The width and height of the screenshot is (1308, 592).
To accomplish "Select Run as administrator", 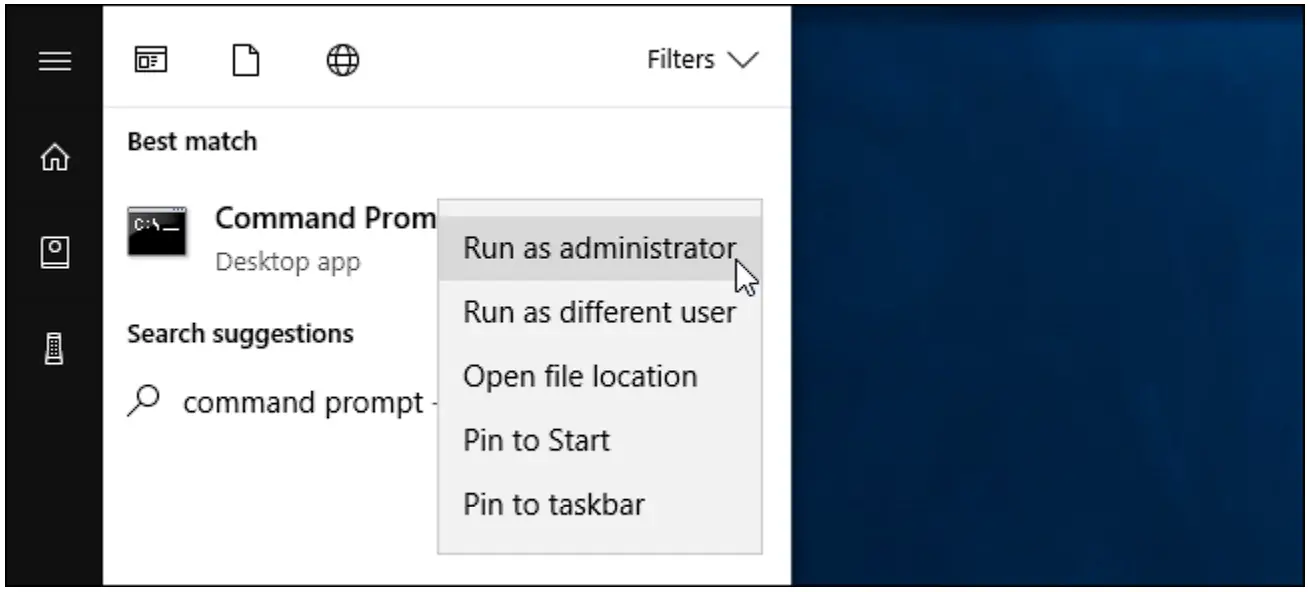I will tap(599, 248).
